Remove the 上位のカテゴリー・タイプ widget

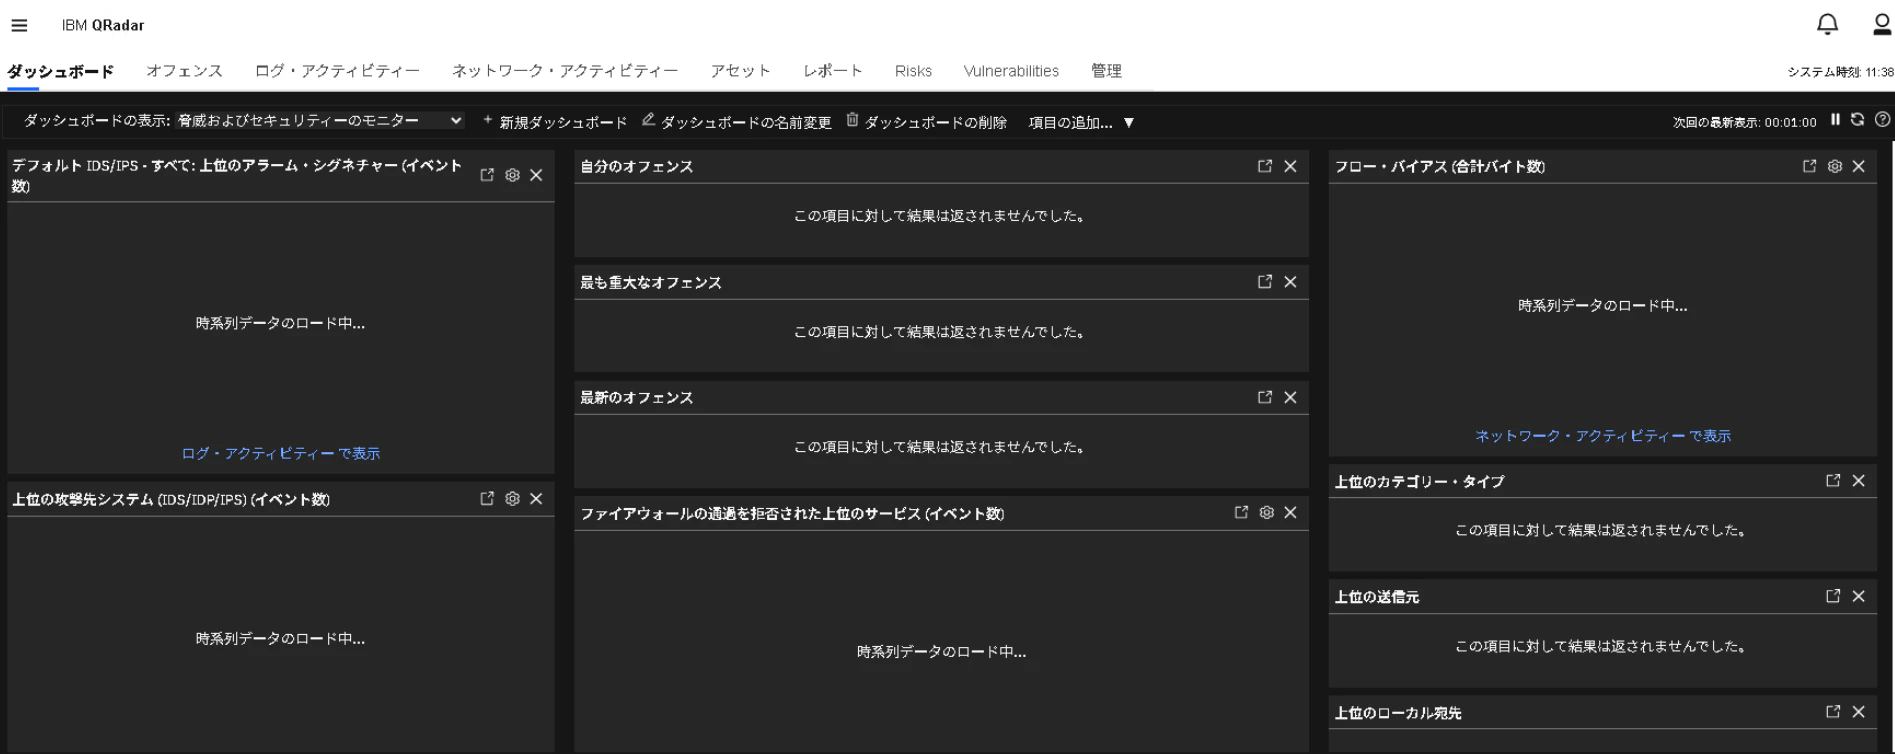point(1858,481)
